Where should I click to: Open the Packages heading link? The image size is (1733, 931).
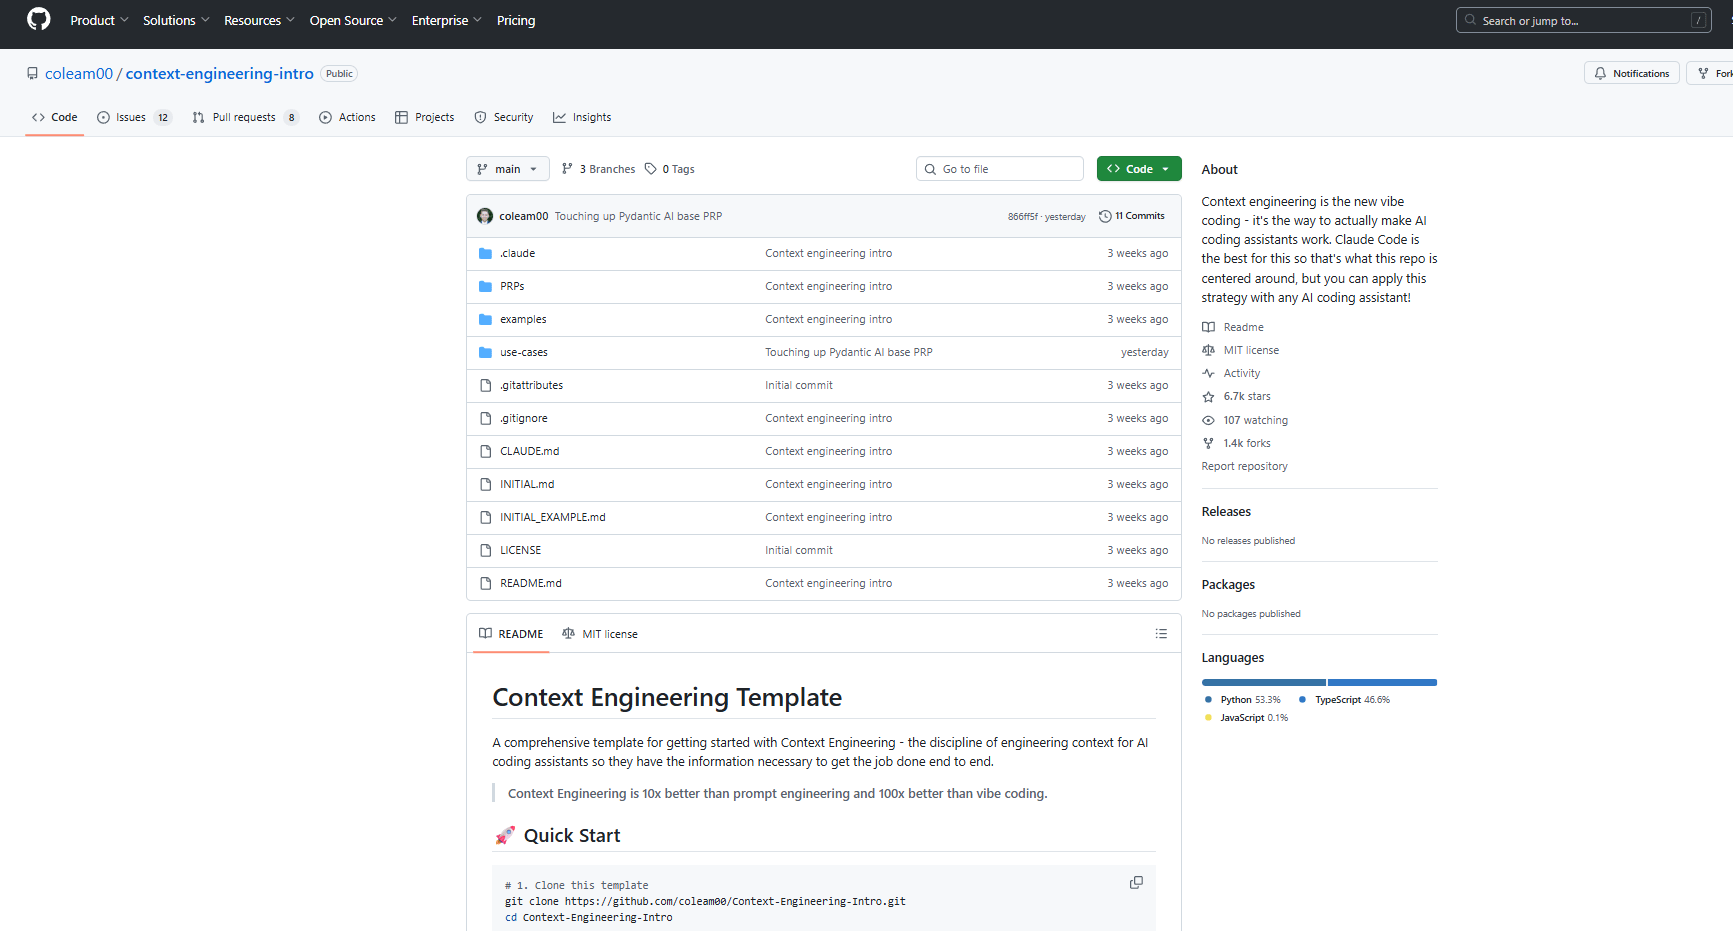tap(1228, 584)
